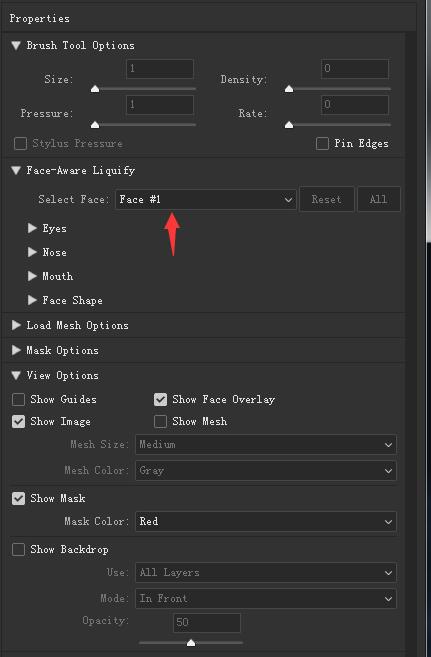This screenshot has height=657, width=431.
Task: Click the All button beside Reset
Action: pos(379,199)
